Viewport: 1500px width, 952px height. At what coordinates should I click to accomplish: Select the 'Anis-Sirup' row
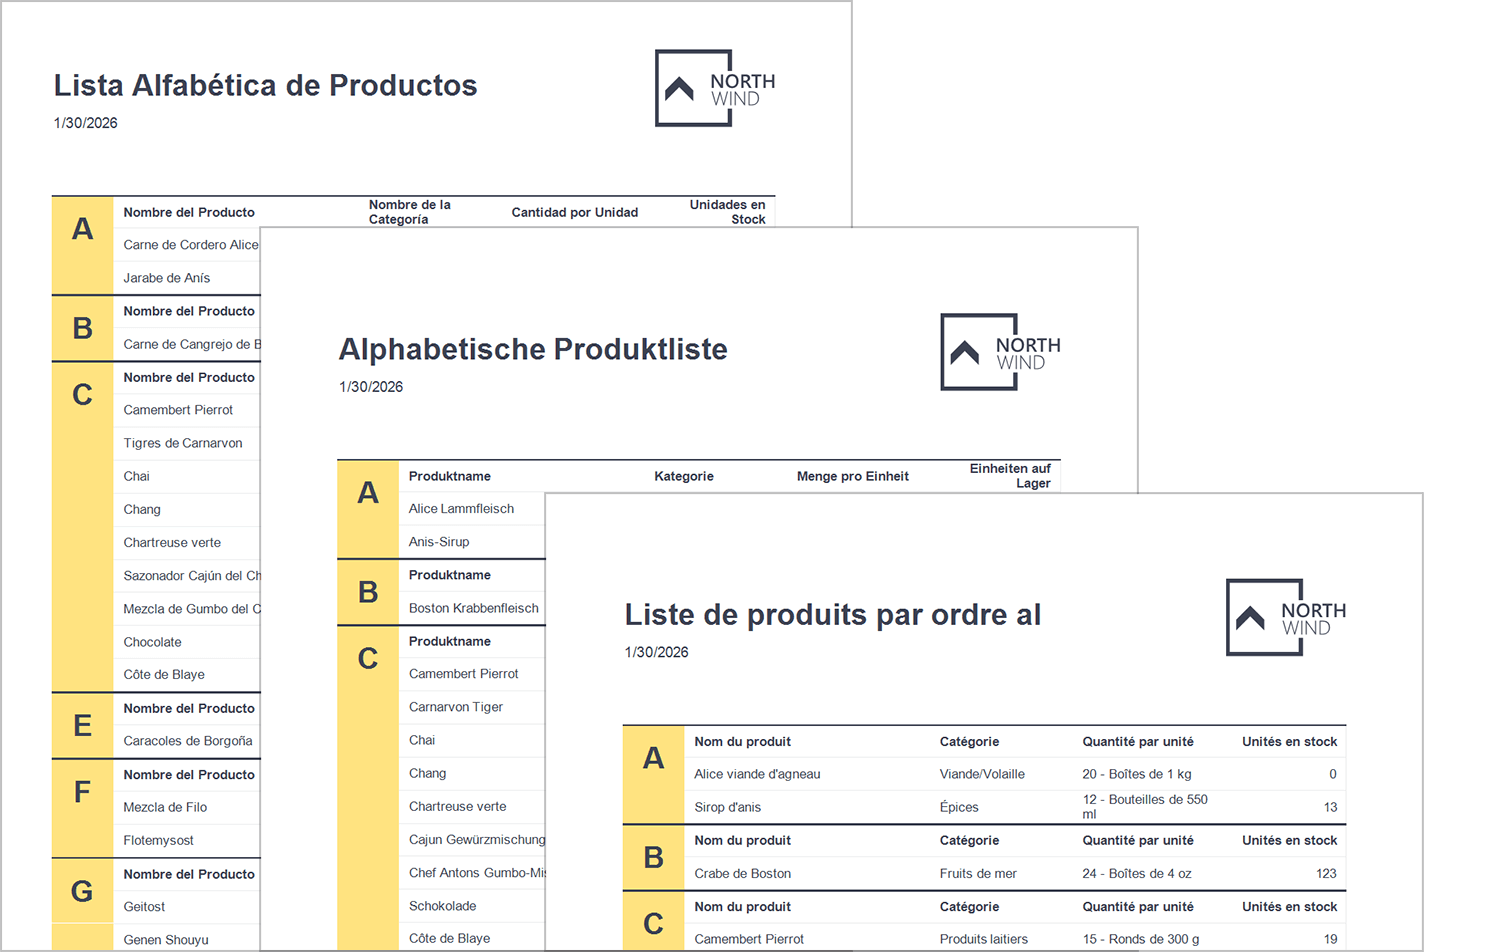point(472,542)
